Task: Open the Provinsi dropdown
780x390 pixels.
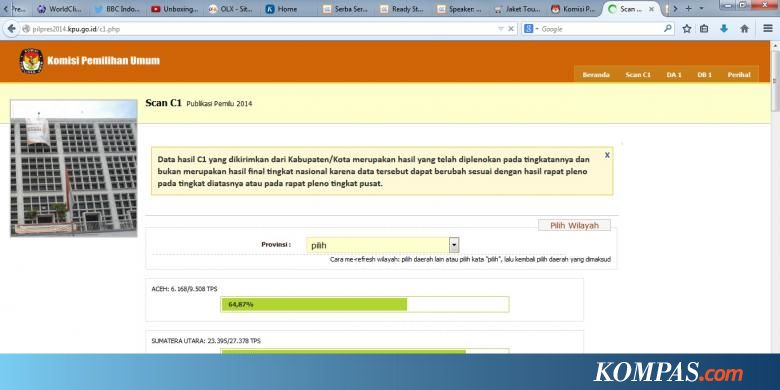Action: (x=382, y=245)
